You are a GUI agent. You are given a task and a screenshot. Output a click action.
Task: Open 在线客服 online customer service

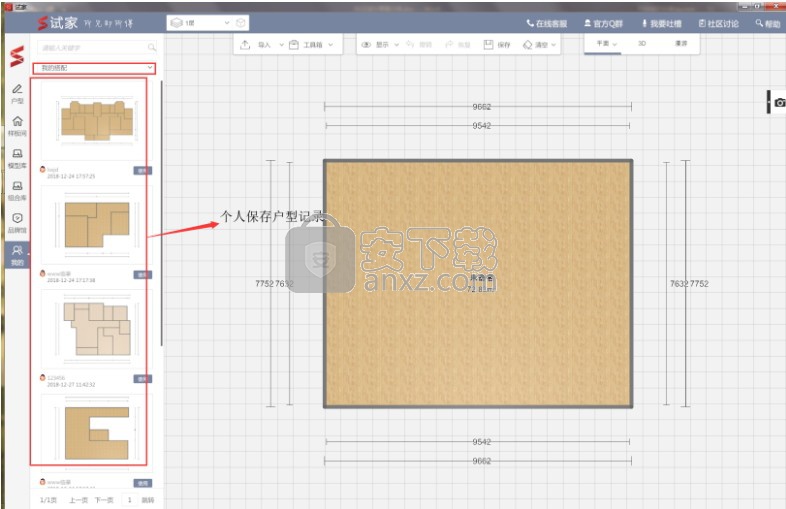pyautogui.click(x=546, y=24)
